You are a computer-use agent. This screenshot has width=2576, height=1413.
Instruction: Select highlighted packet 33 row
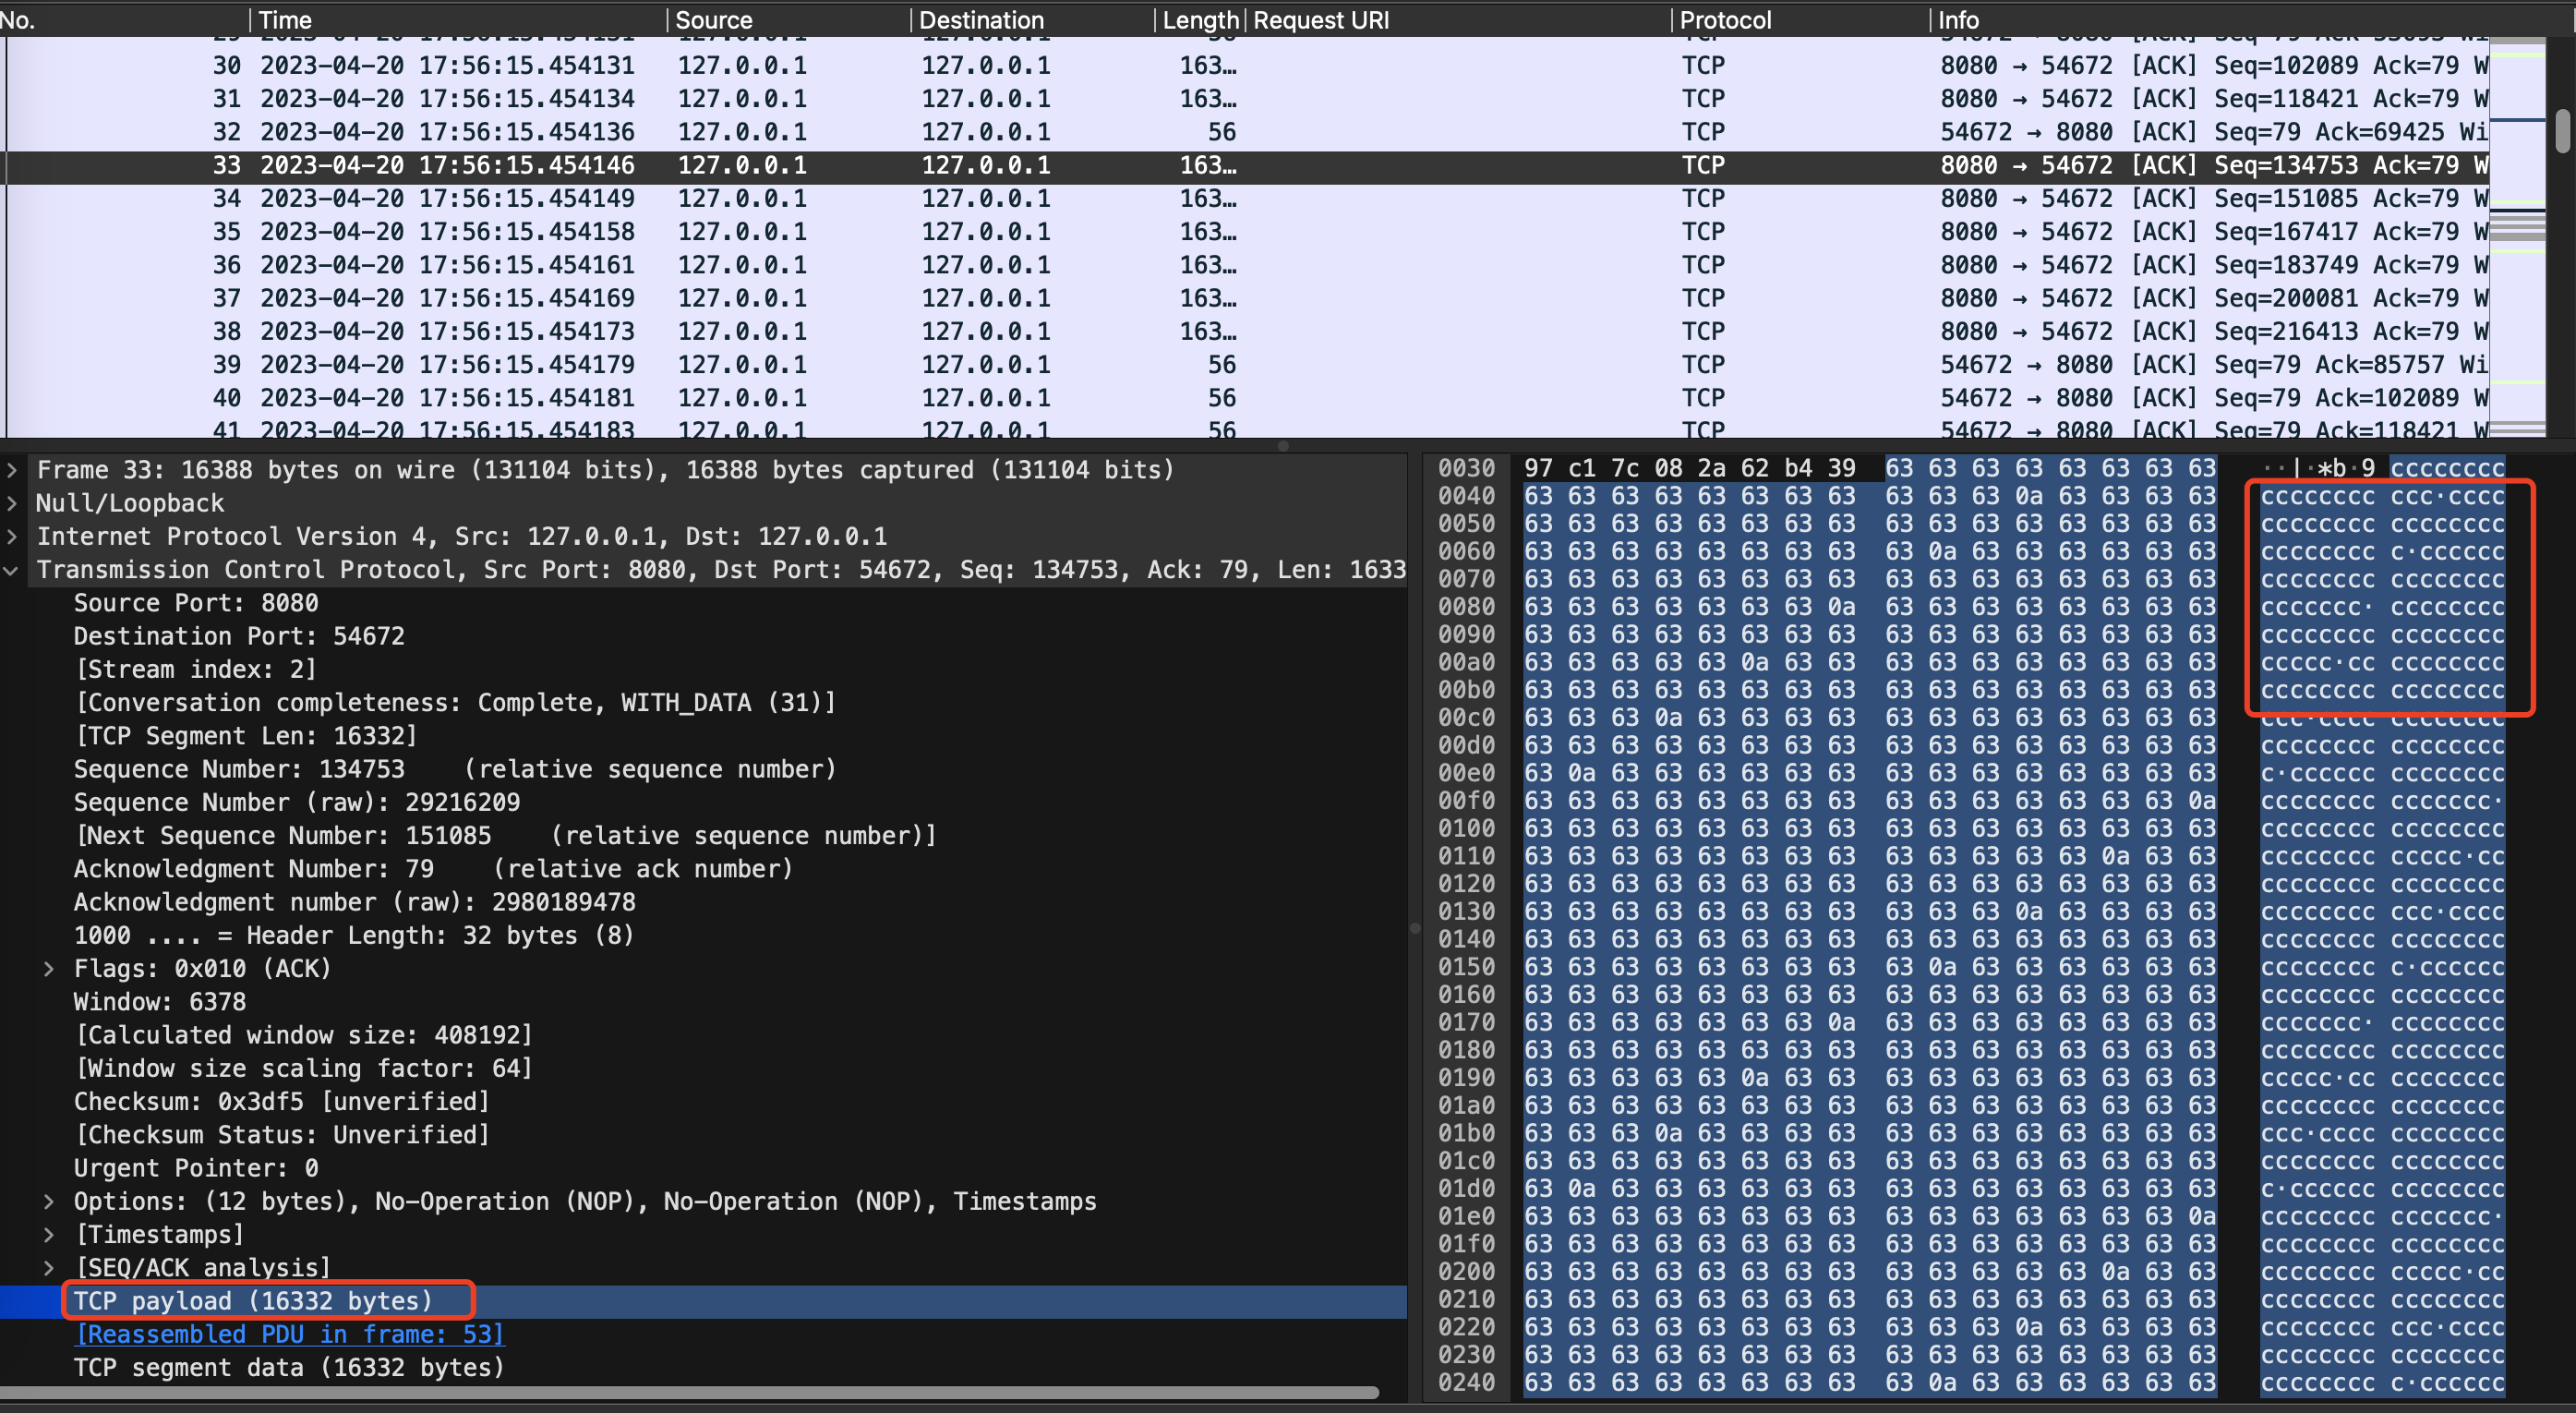1245,165
